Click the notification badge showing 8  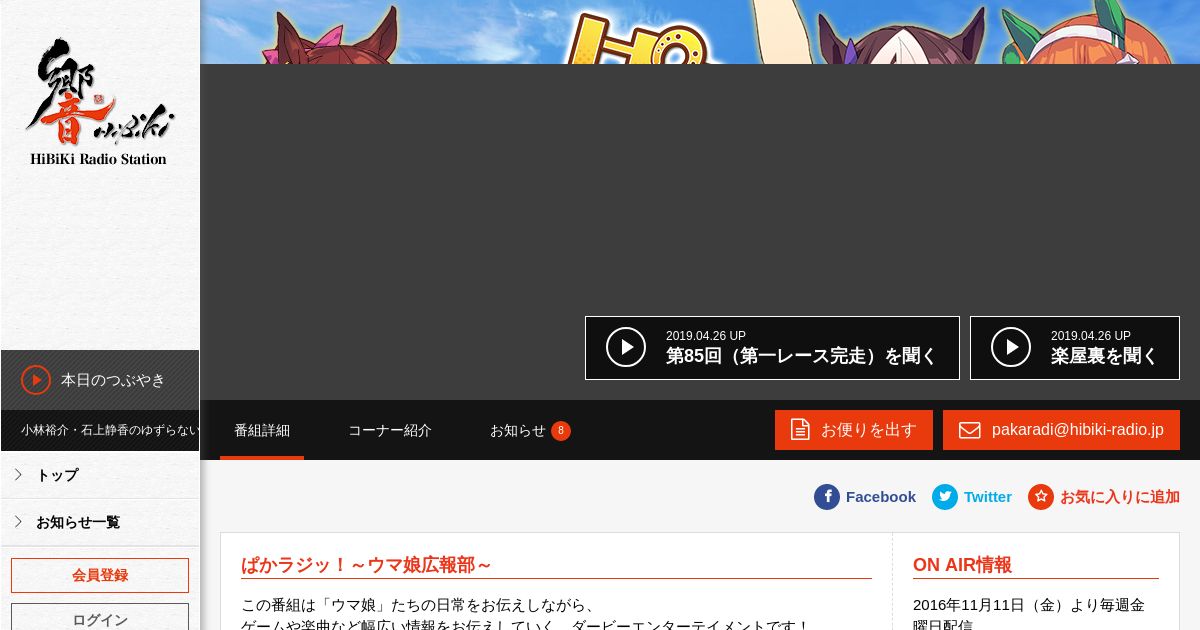click(x=561, y=431)
